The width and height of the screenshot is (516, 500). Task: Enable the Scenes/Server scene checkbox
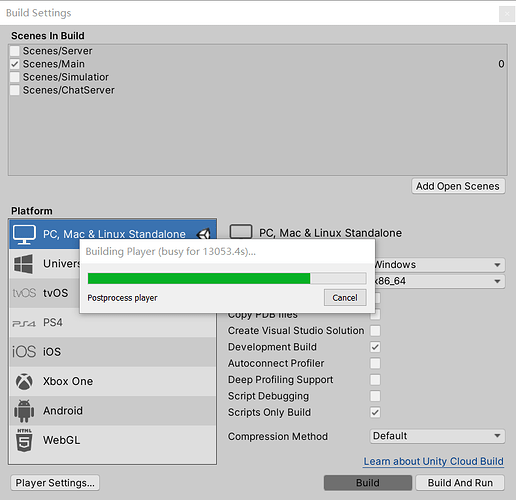click(15, 51)
